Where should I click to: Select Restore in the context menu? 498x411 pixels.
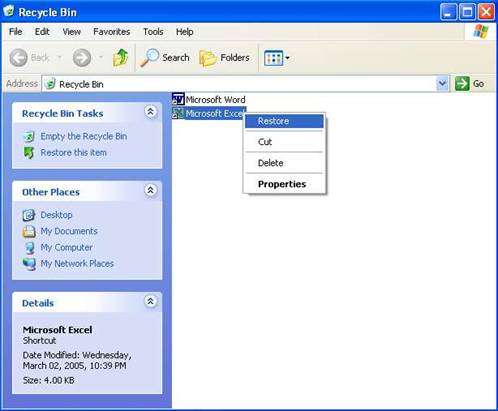click(284, 121)
